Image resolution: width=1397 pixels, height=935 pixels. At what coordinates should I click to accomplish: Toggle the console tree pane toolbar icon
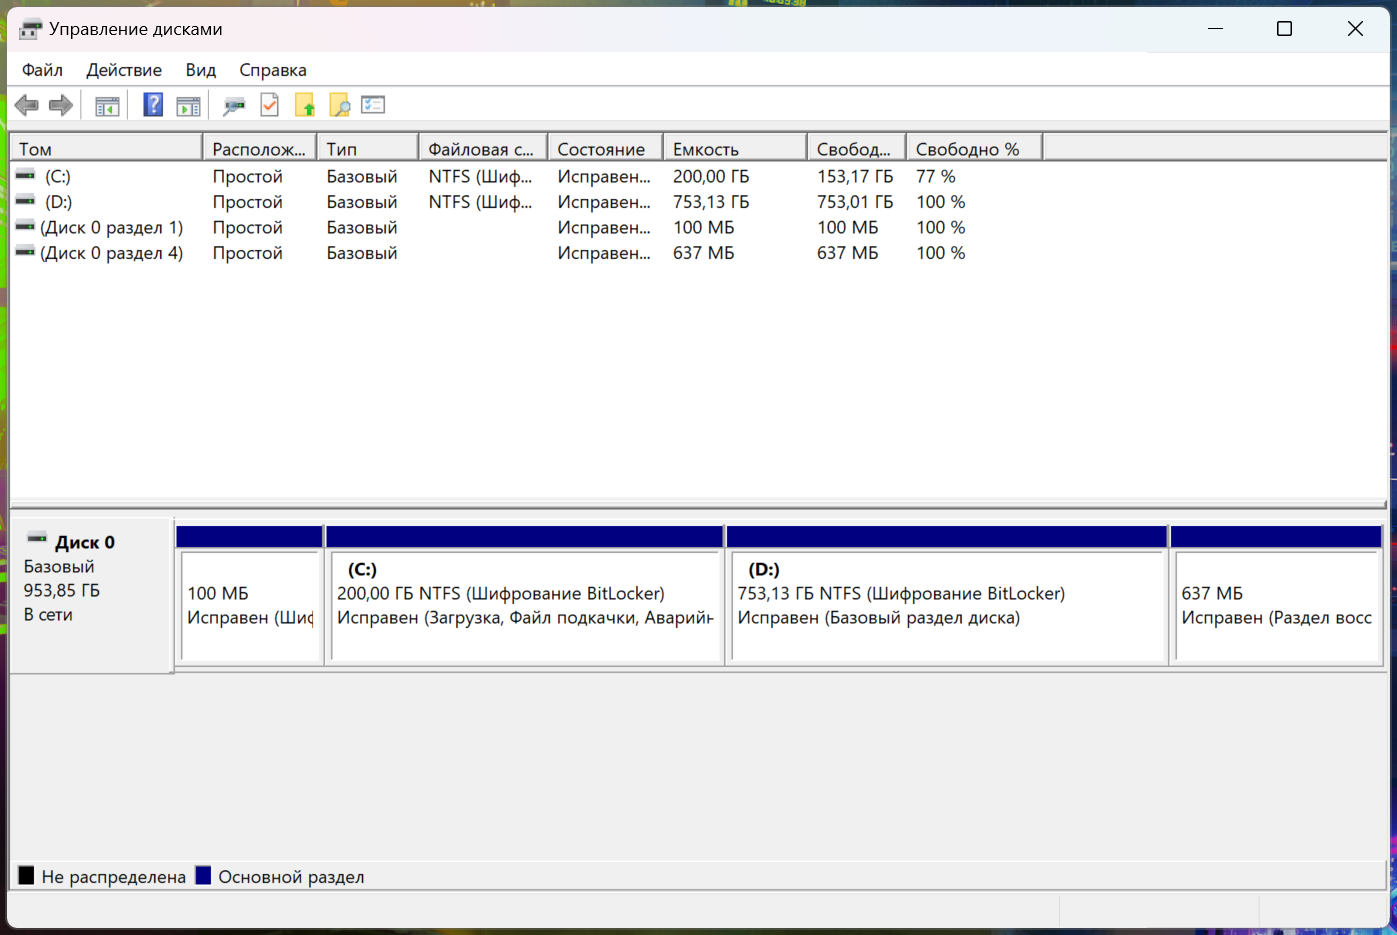tap(107, 105)
